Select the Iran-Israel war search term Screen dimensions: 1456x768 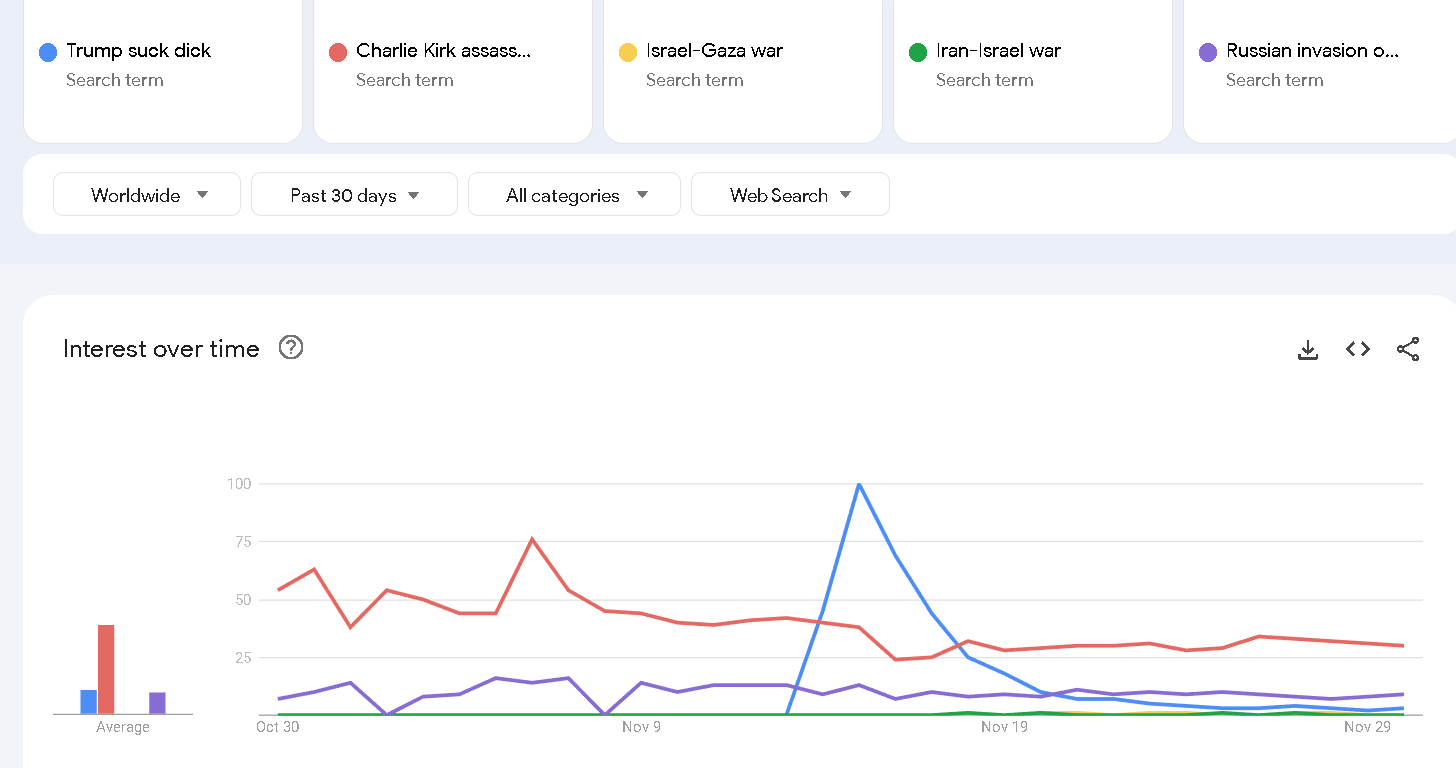pyautogui.click(x=998, y=51)
